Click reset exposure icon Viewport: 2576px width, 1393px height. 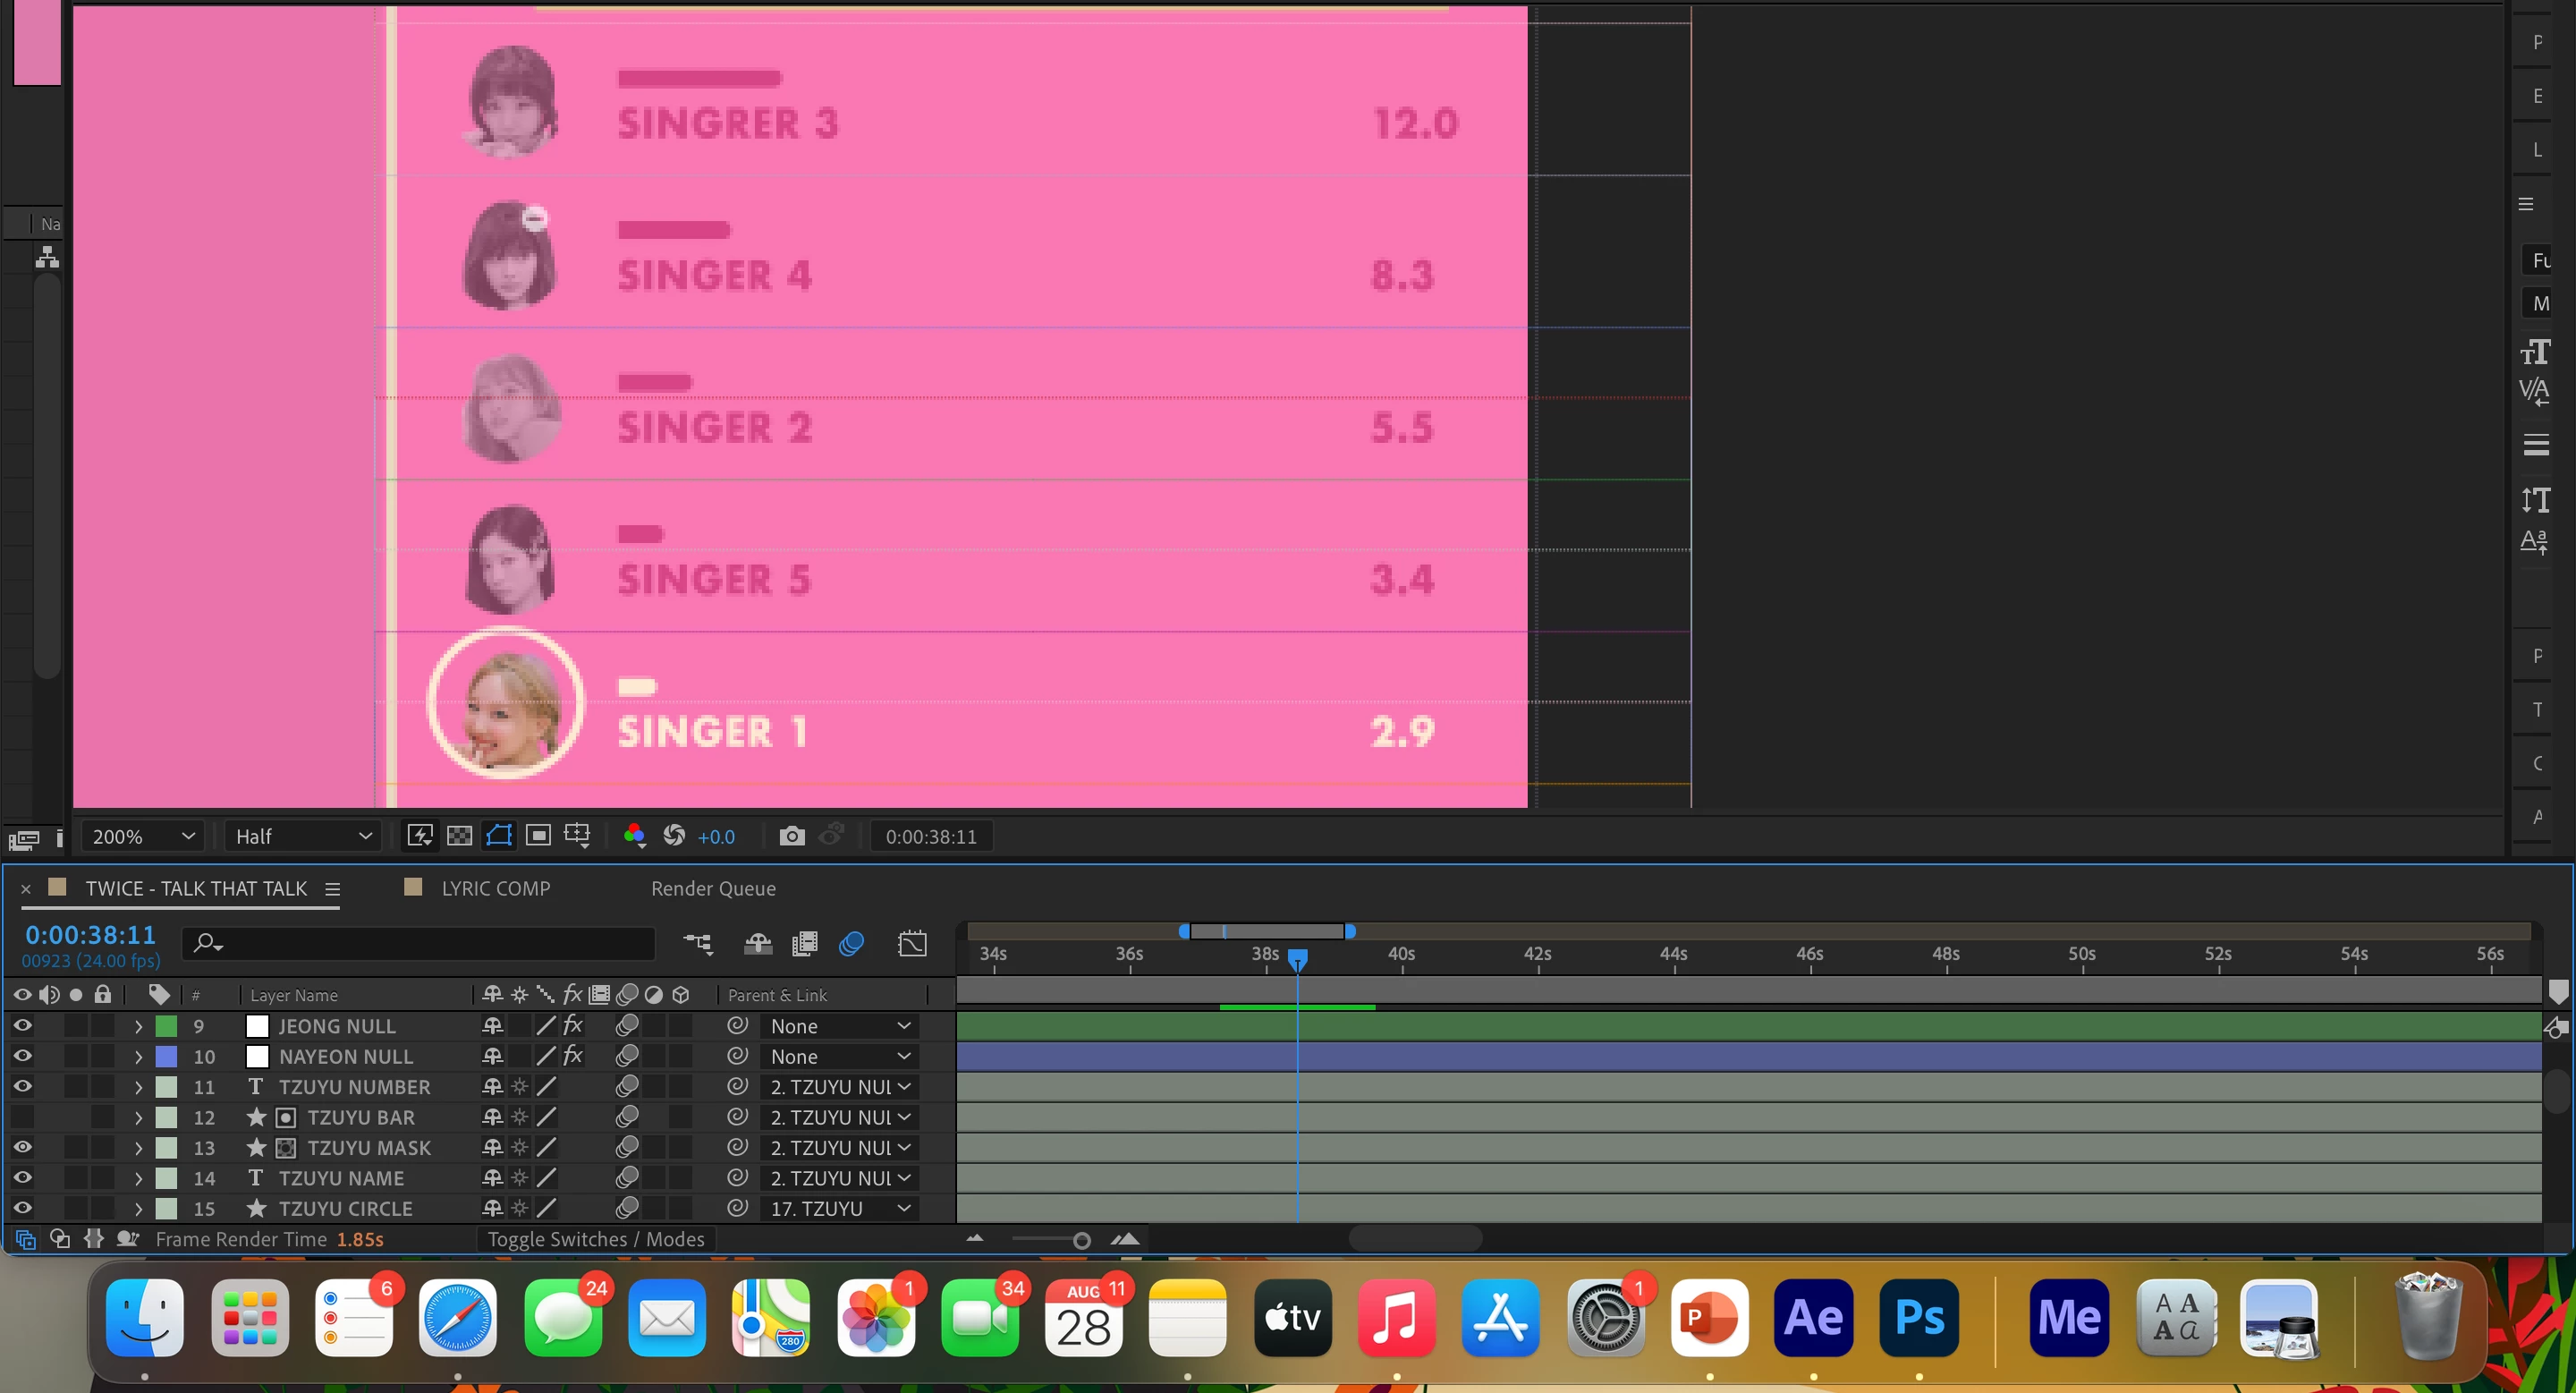[674, 836]
